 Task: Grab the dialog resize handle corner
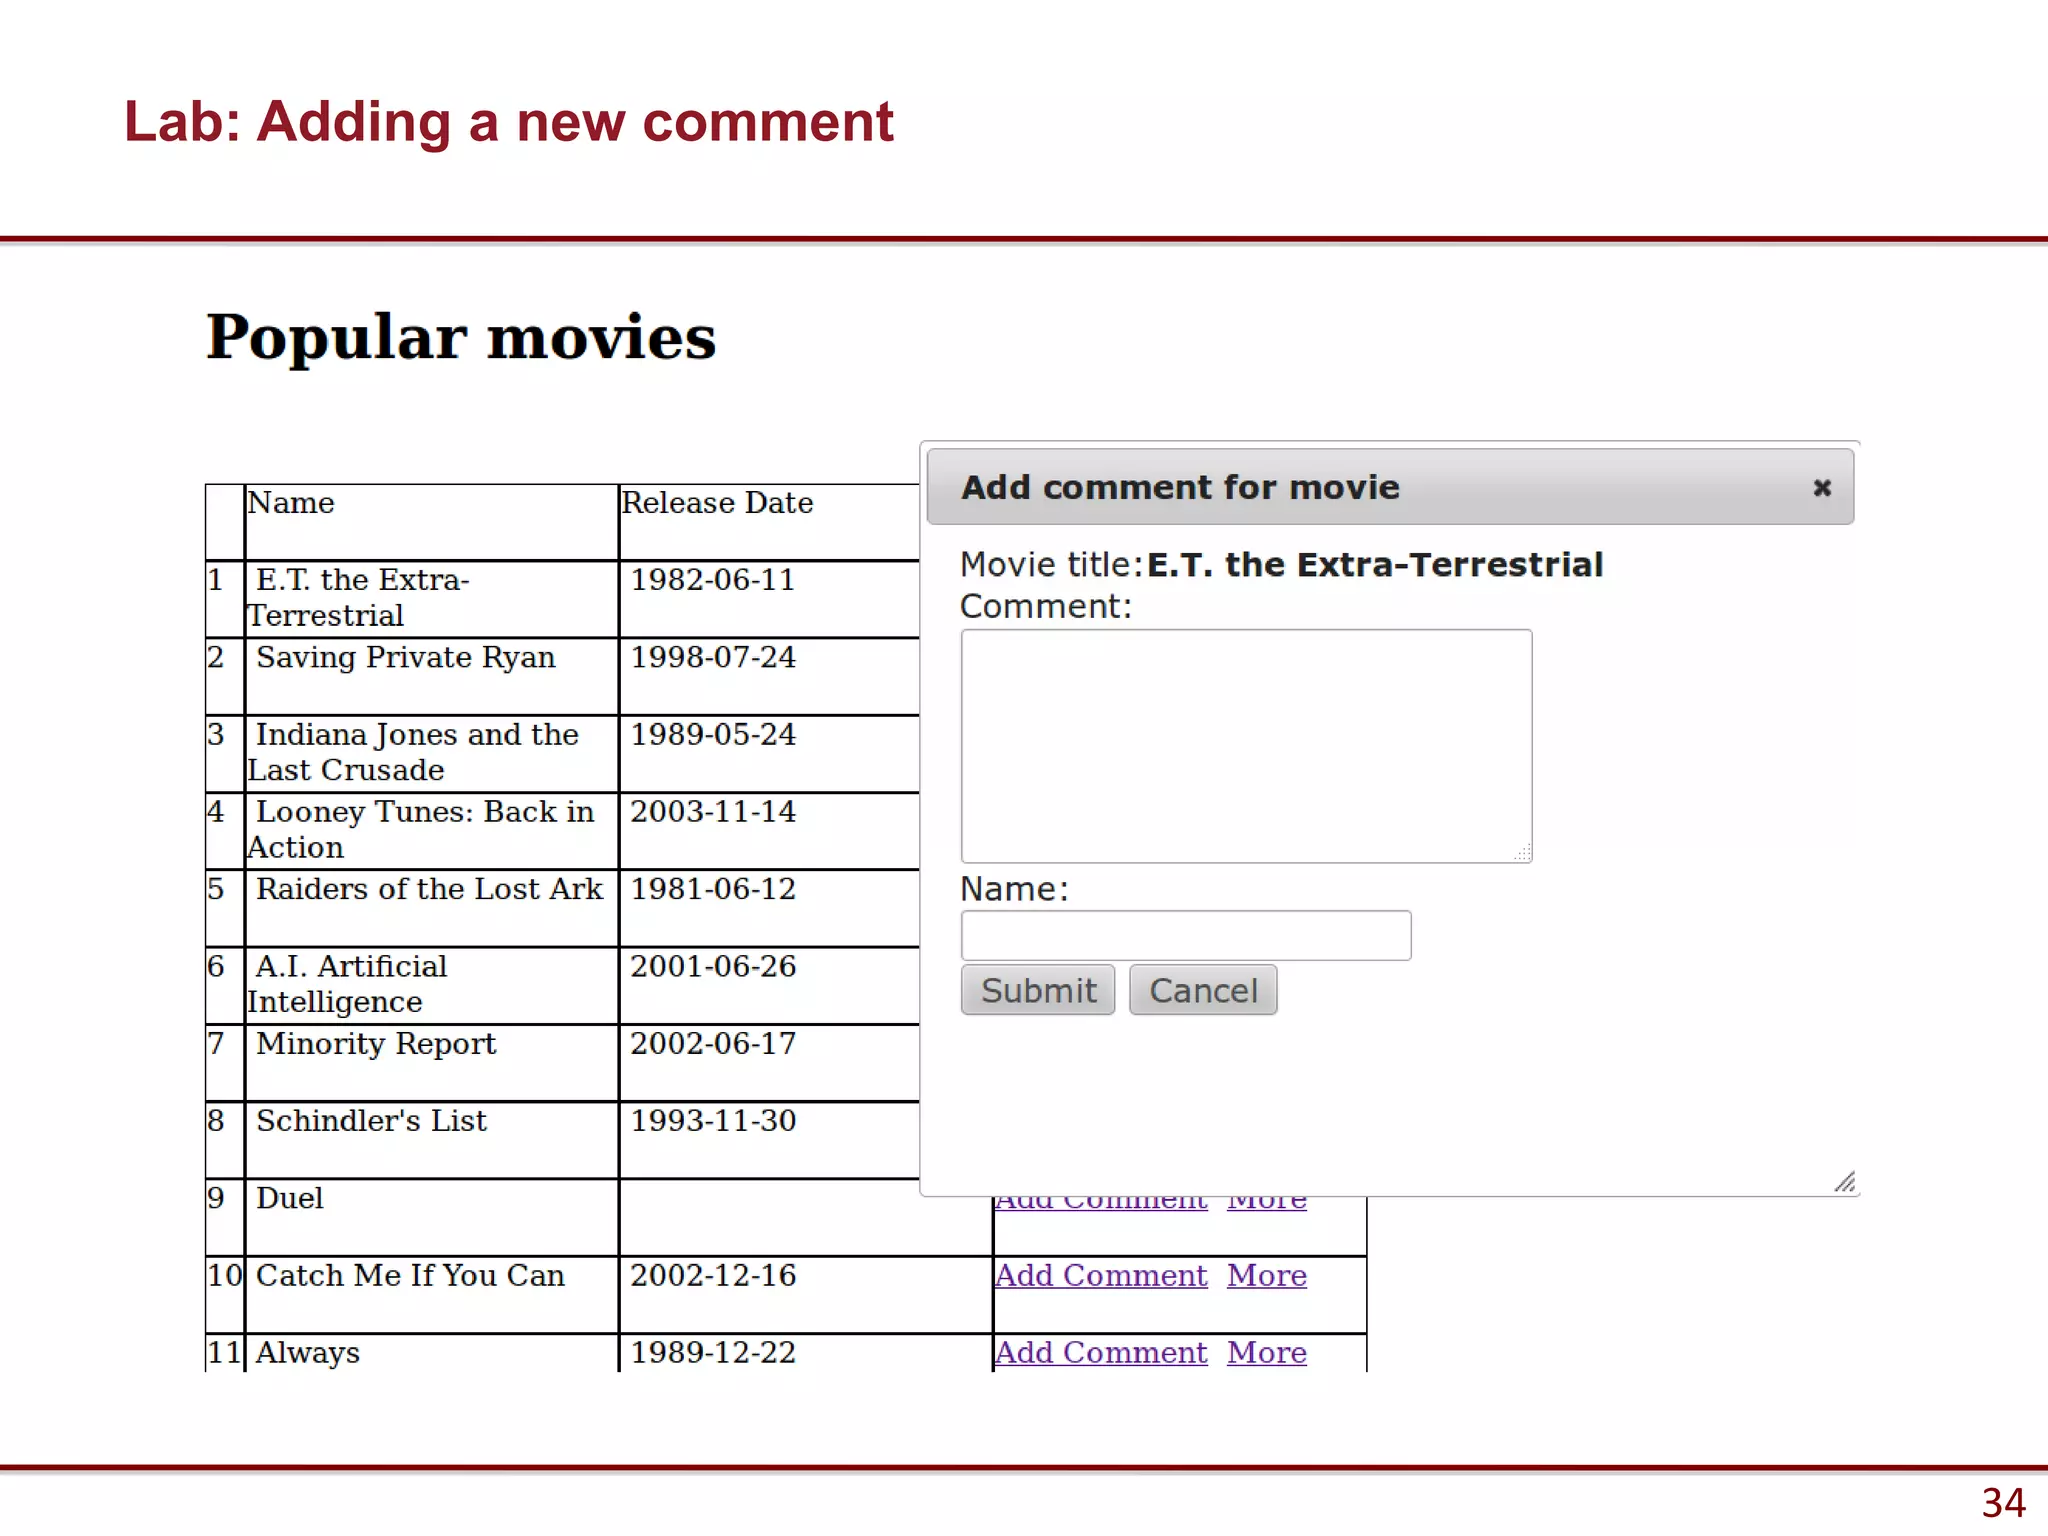pyautogui.click(x=1845, y=1182)
